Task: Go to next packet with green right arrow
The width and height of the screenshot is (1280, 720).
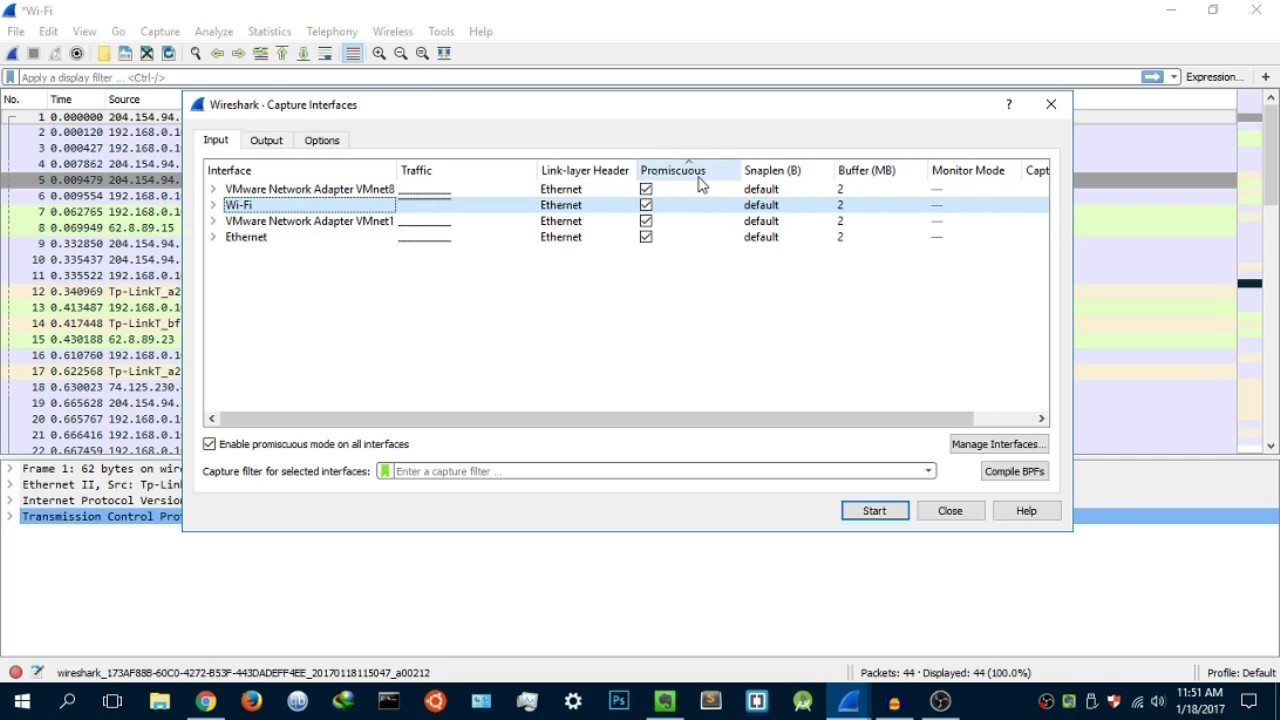Action: coord(239,54)
